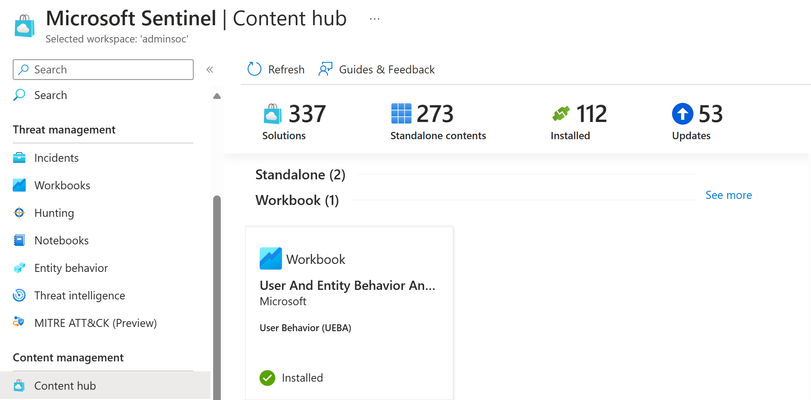Image resolution: width=811 pixels, height=400 pixels.
Task: Click the Workbook card chart icon
Action: [x=271, y=259]
